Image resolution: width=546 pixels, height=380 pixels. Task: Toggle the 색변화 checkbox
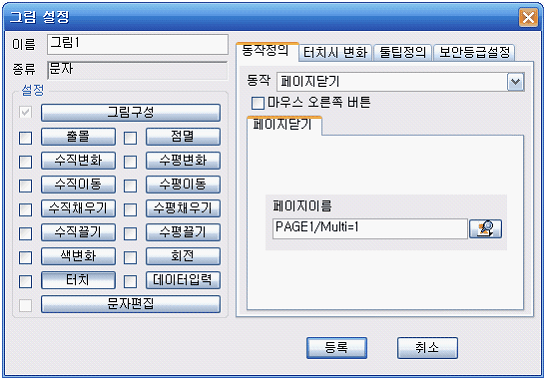pyautogui.click(x=25, y=258)
